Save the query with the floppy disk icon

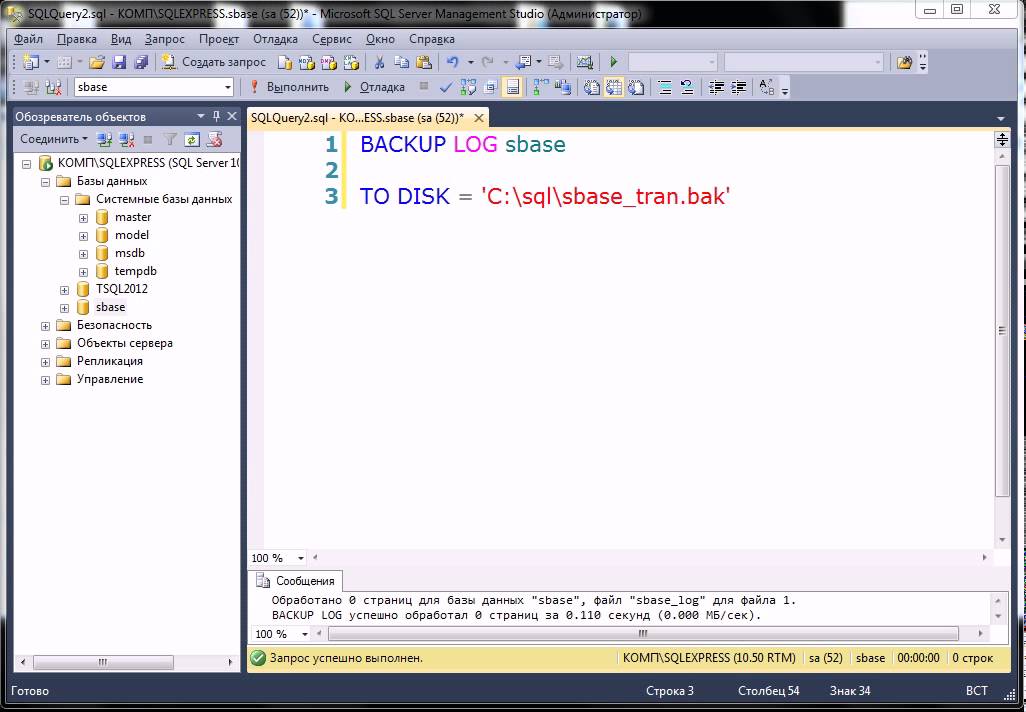[x=119, y=62]
